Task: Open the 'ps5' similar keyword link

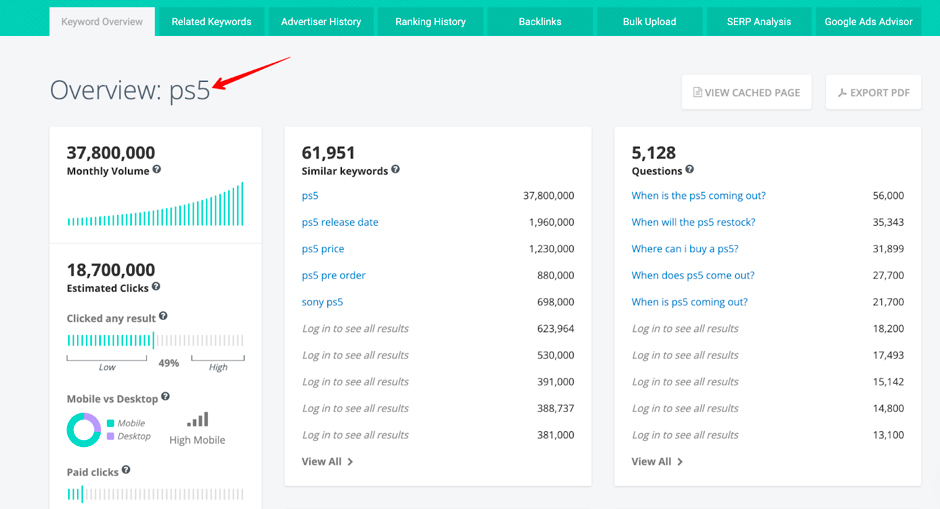Action: [310, 195]
